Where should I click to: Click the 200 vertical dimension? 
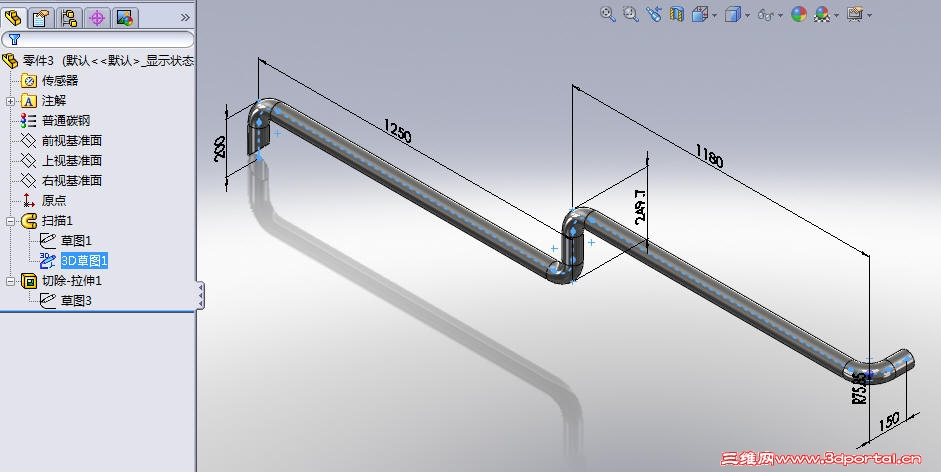click(220, 147)
